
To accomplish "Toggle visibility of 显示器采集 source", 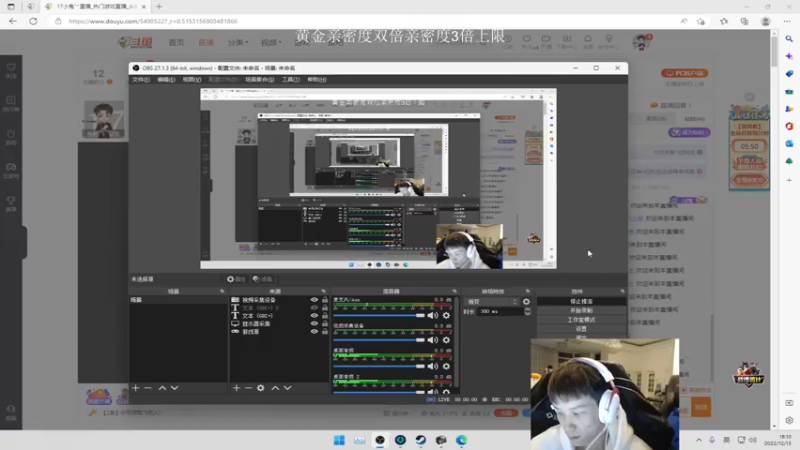I will [314, 323].
